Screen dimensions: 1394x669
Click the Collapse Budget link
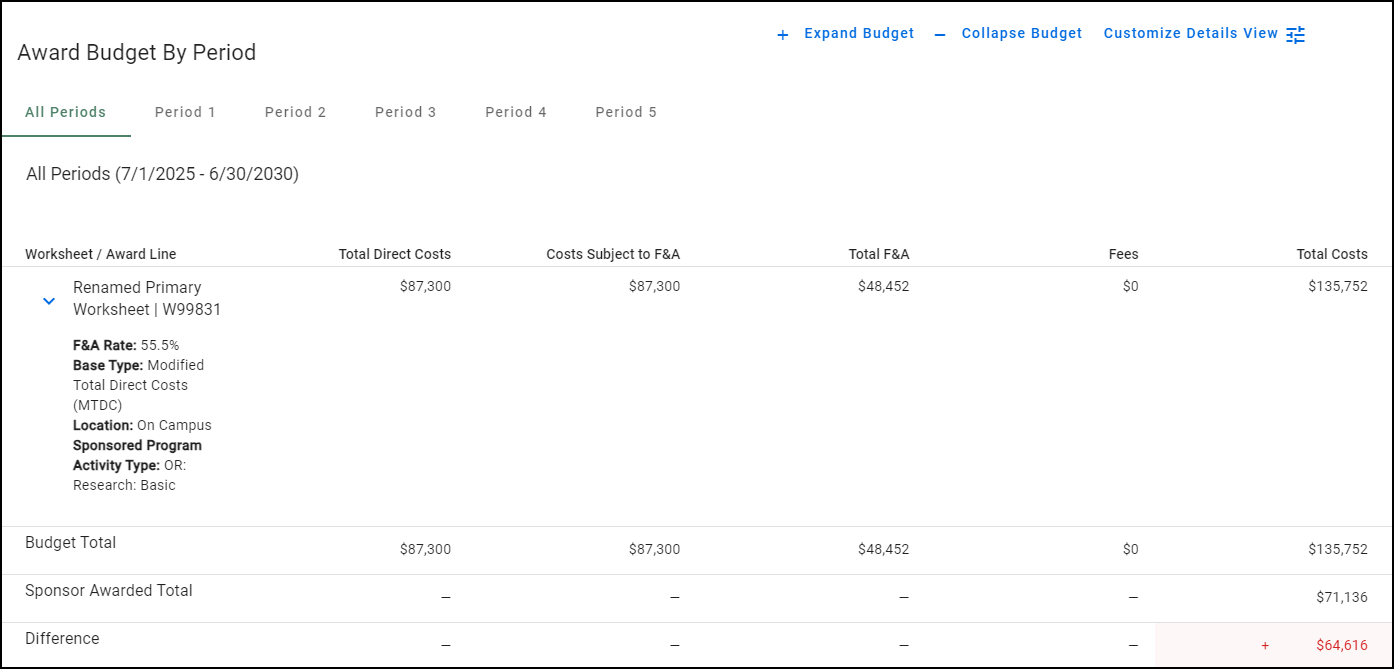(1021, 34)
